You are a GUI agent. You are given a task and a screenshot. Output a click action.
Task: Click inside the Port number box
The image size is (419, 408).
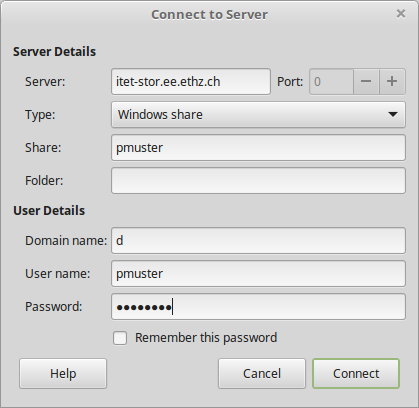pyautogui.click(x=331, y=82)
